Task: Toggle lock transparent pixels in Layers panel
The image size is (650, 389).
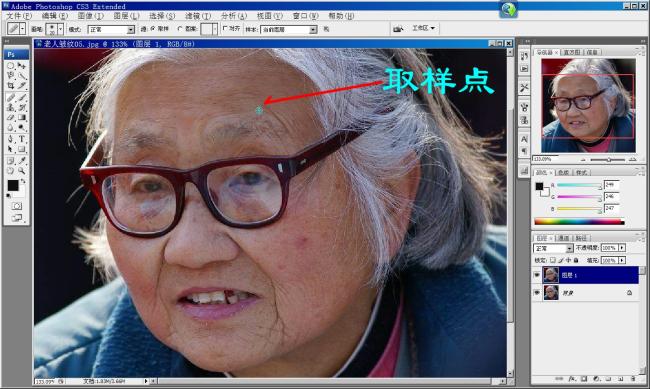Action: coord(552,260)
